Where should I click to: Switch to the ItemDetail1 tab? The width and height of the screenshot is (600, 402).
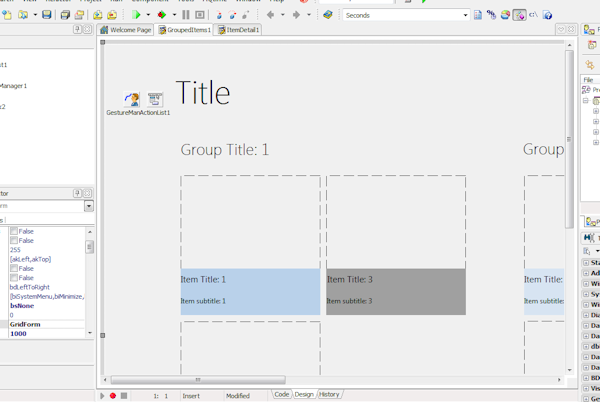tap(240, 31)
